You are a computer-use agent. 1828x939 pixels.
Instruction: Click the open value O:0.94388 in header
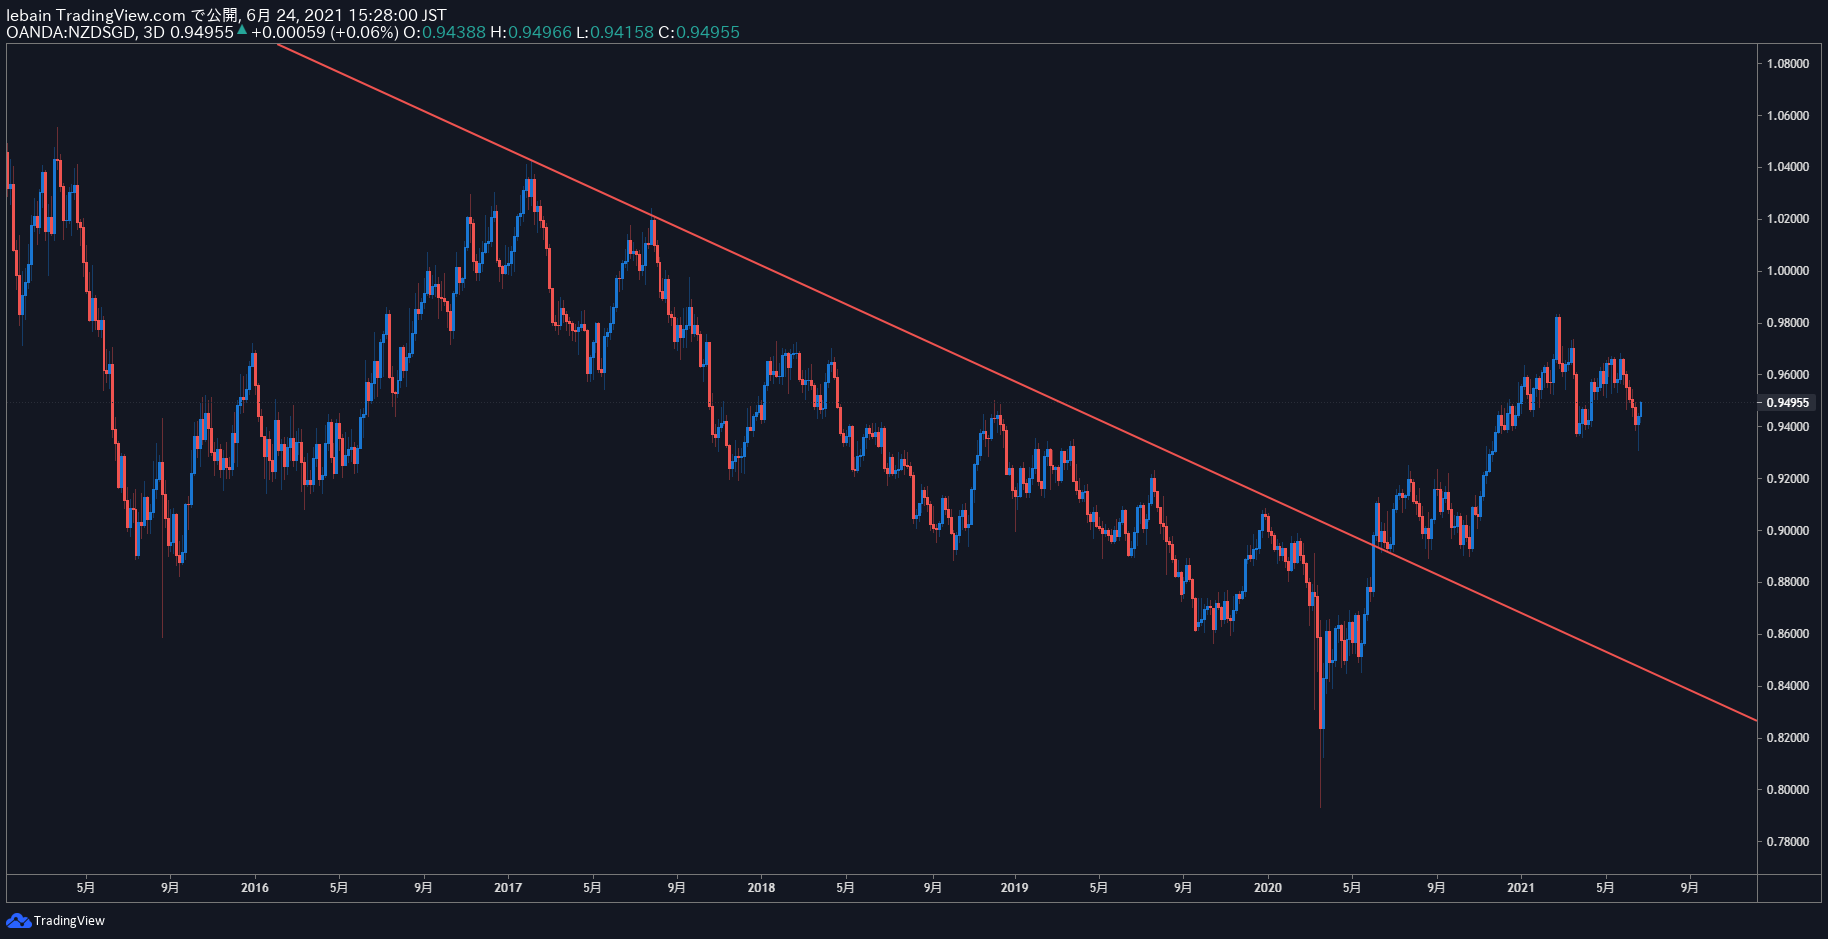click(444, 32)
